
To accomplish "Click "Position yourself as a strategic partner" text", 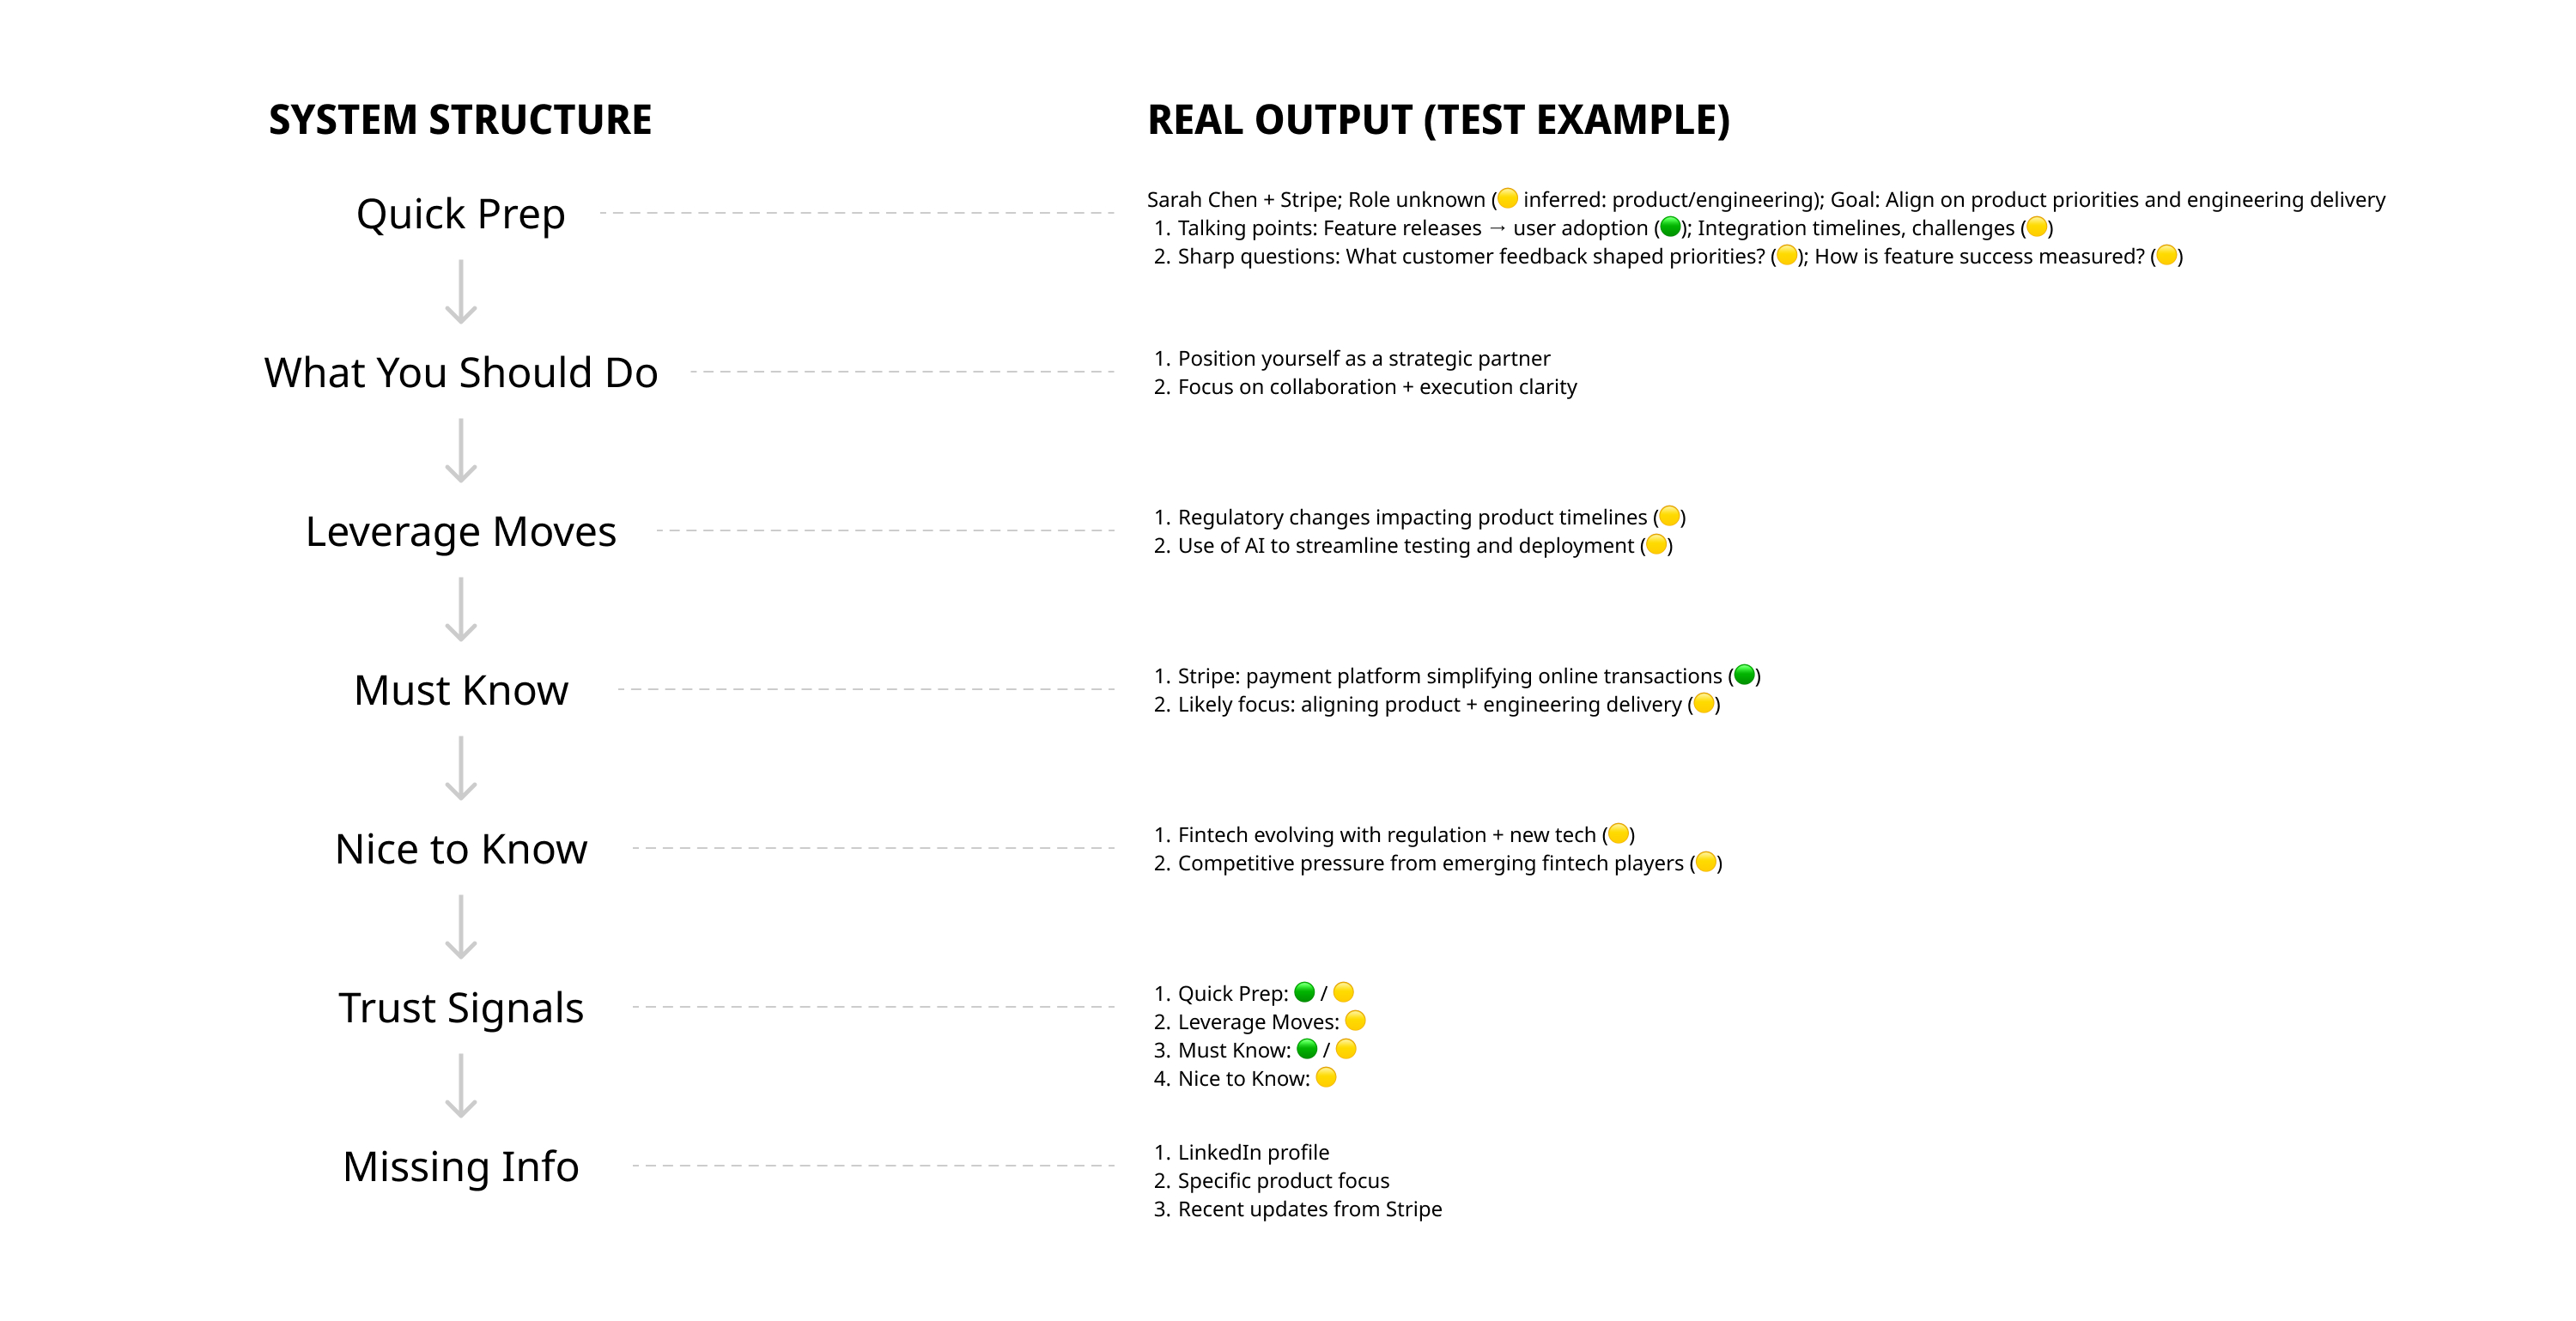I will tap(1363, 358).
